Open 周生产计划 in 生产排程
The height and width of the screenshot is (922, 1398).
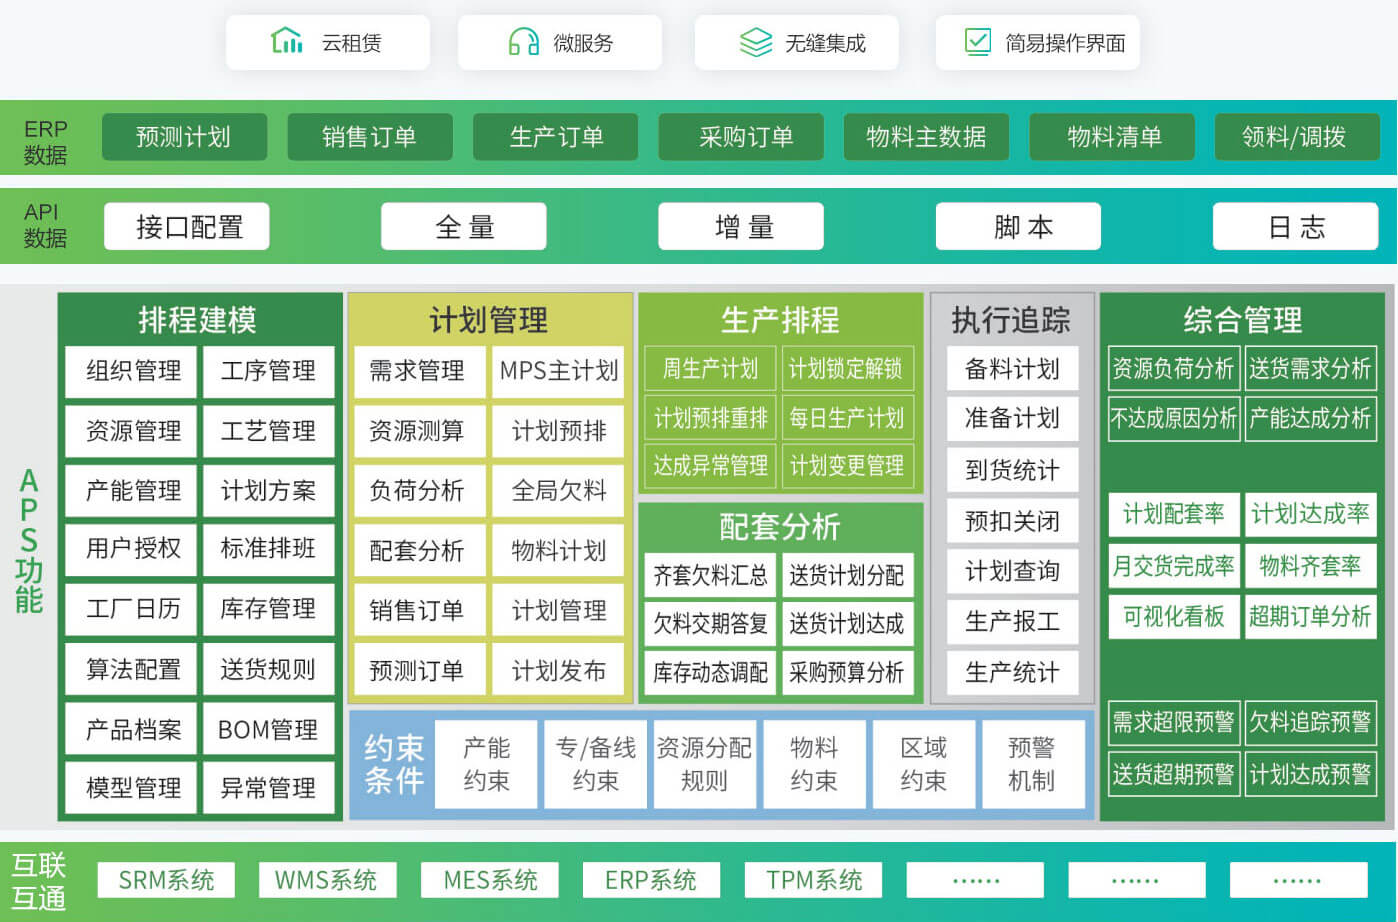710,368
